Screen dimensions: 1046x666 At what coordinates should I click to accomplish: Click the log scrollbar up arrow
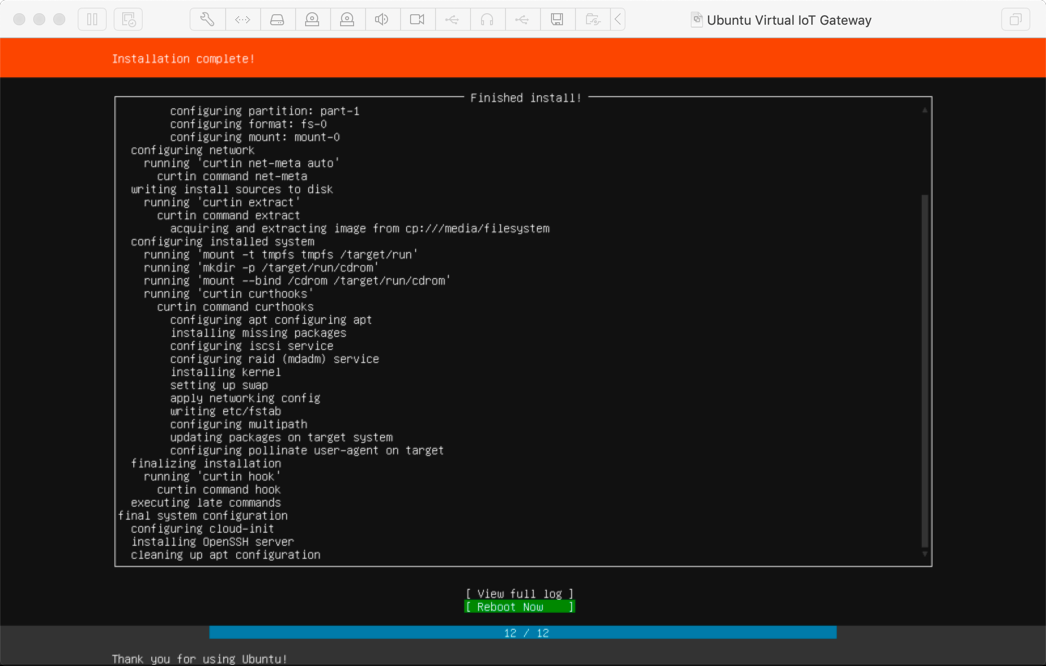[x=925, y=110]
